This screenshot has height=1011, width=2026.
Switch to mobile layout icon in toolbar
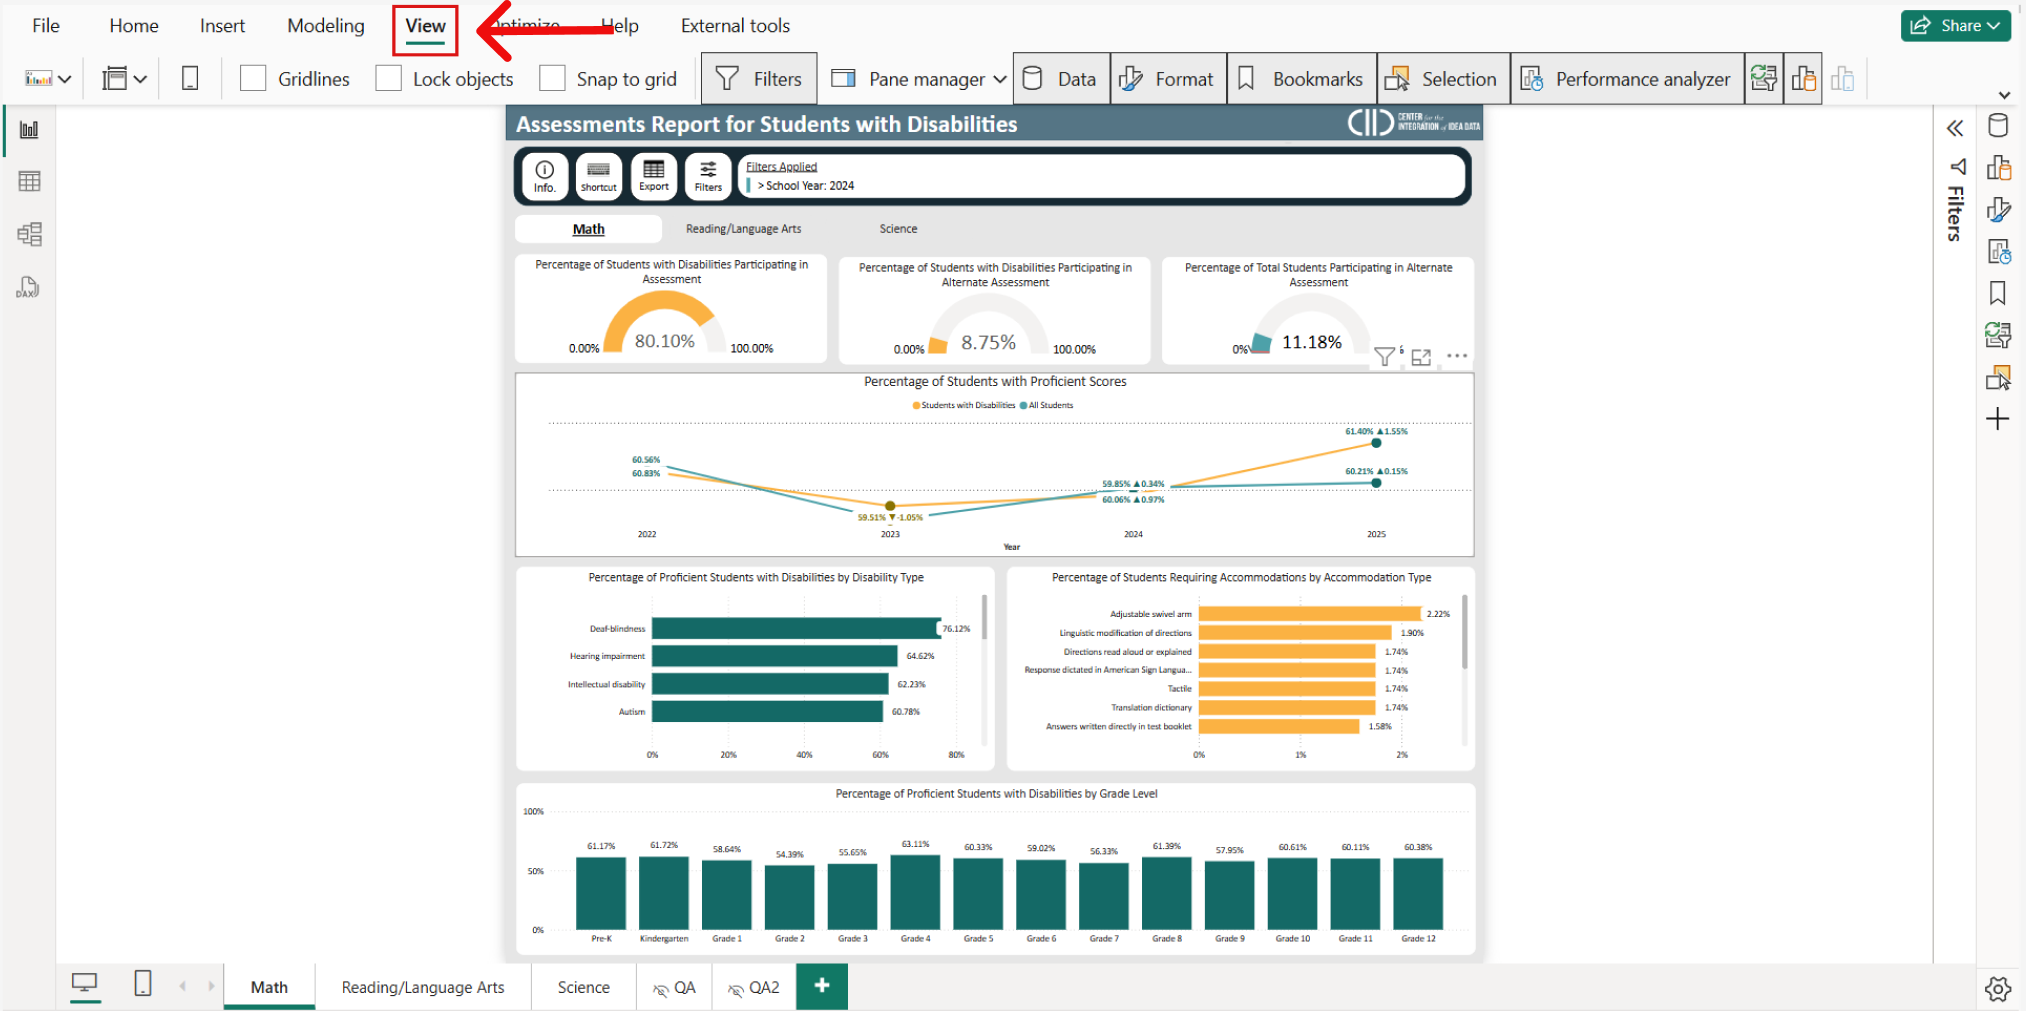(x=190, y=79)
